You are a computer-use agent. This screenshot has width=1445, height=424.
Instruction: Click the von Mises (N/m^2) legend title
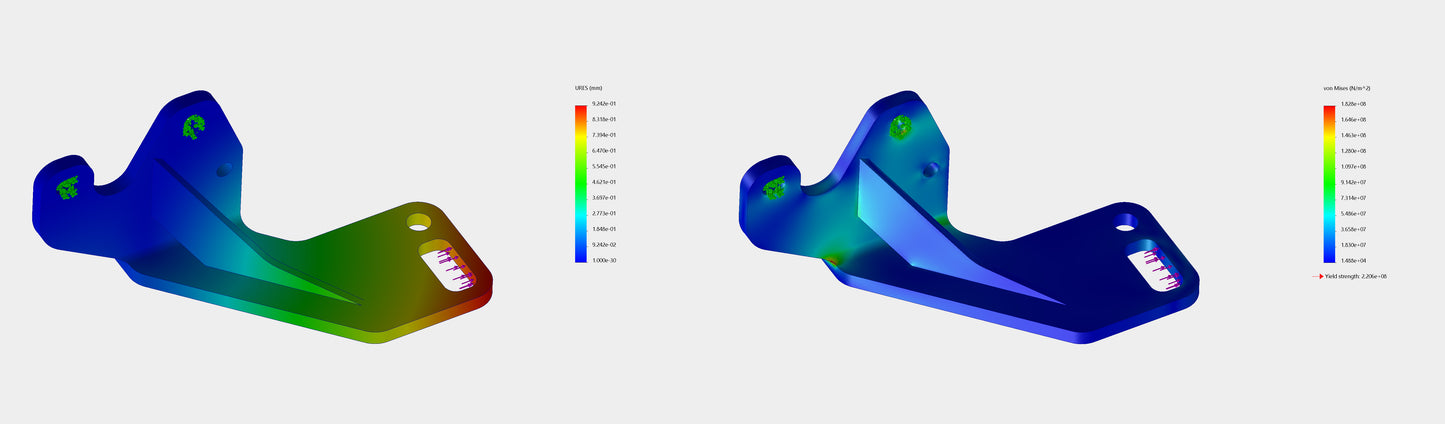[1346, 88]
